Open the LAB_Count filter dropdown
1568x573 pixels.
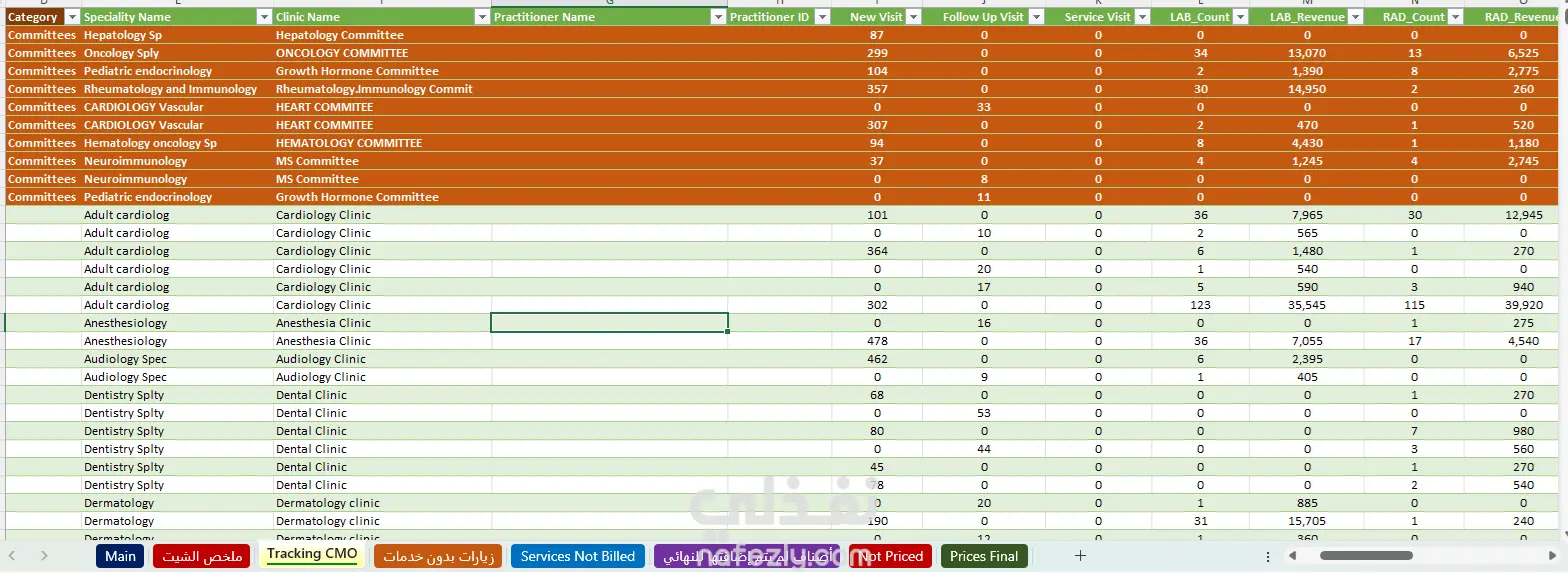click(1240, 17)
